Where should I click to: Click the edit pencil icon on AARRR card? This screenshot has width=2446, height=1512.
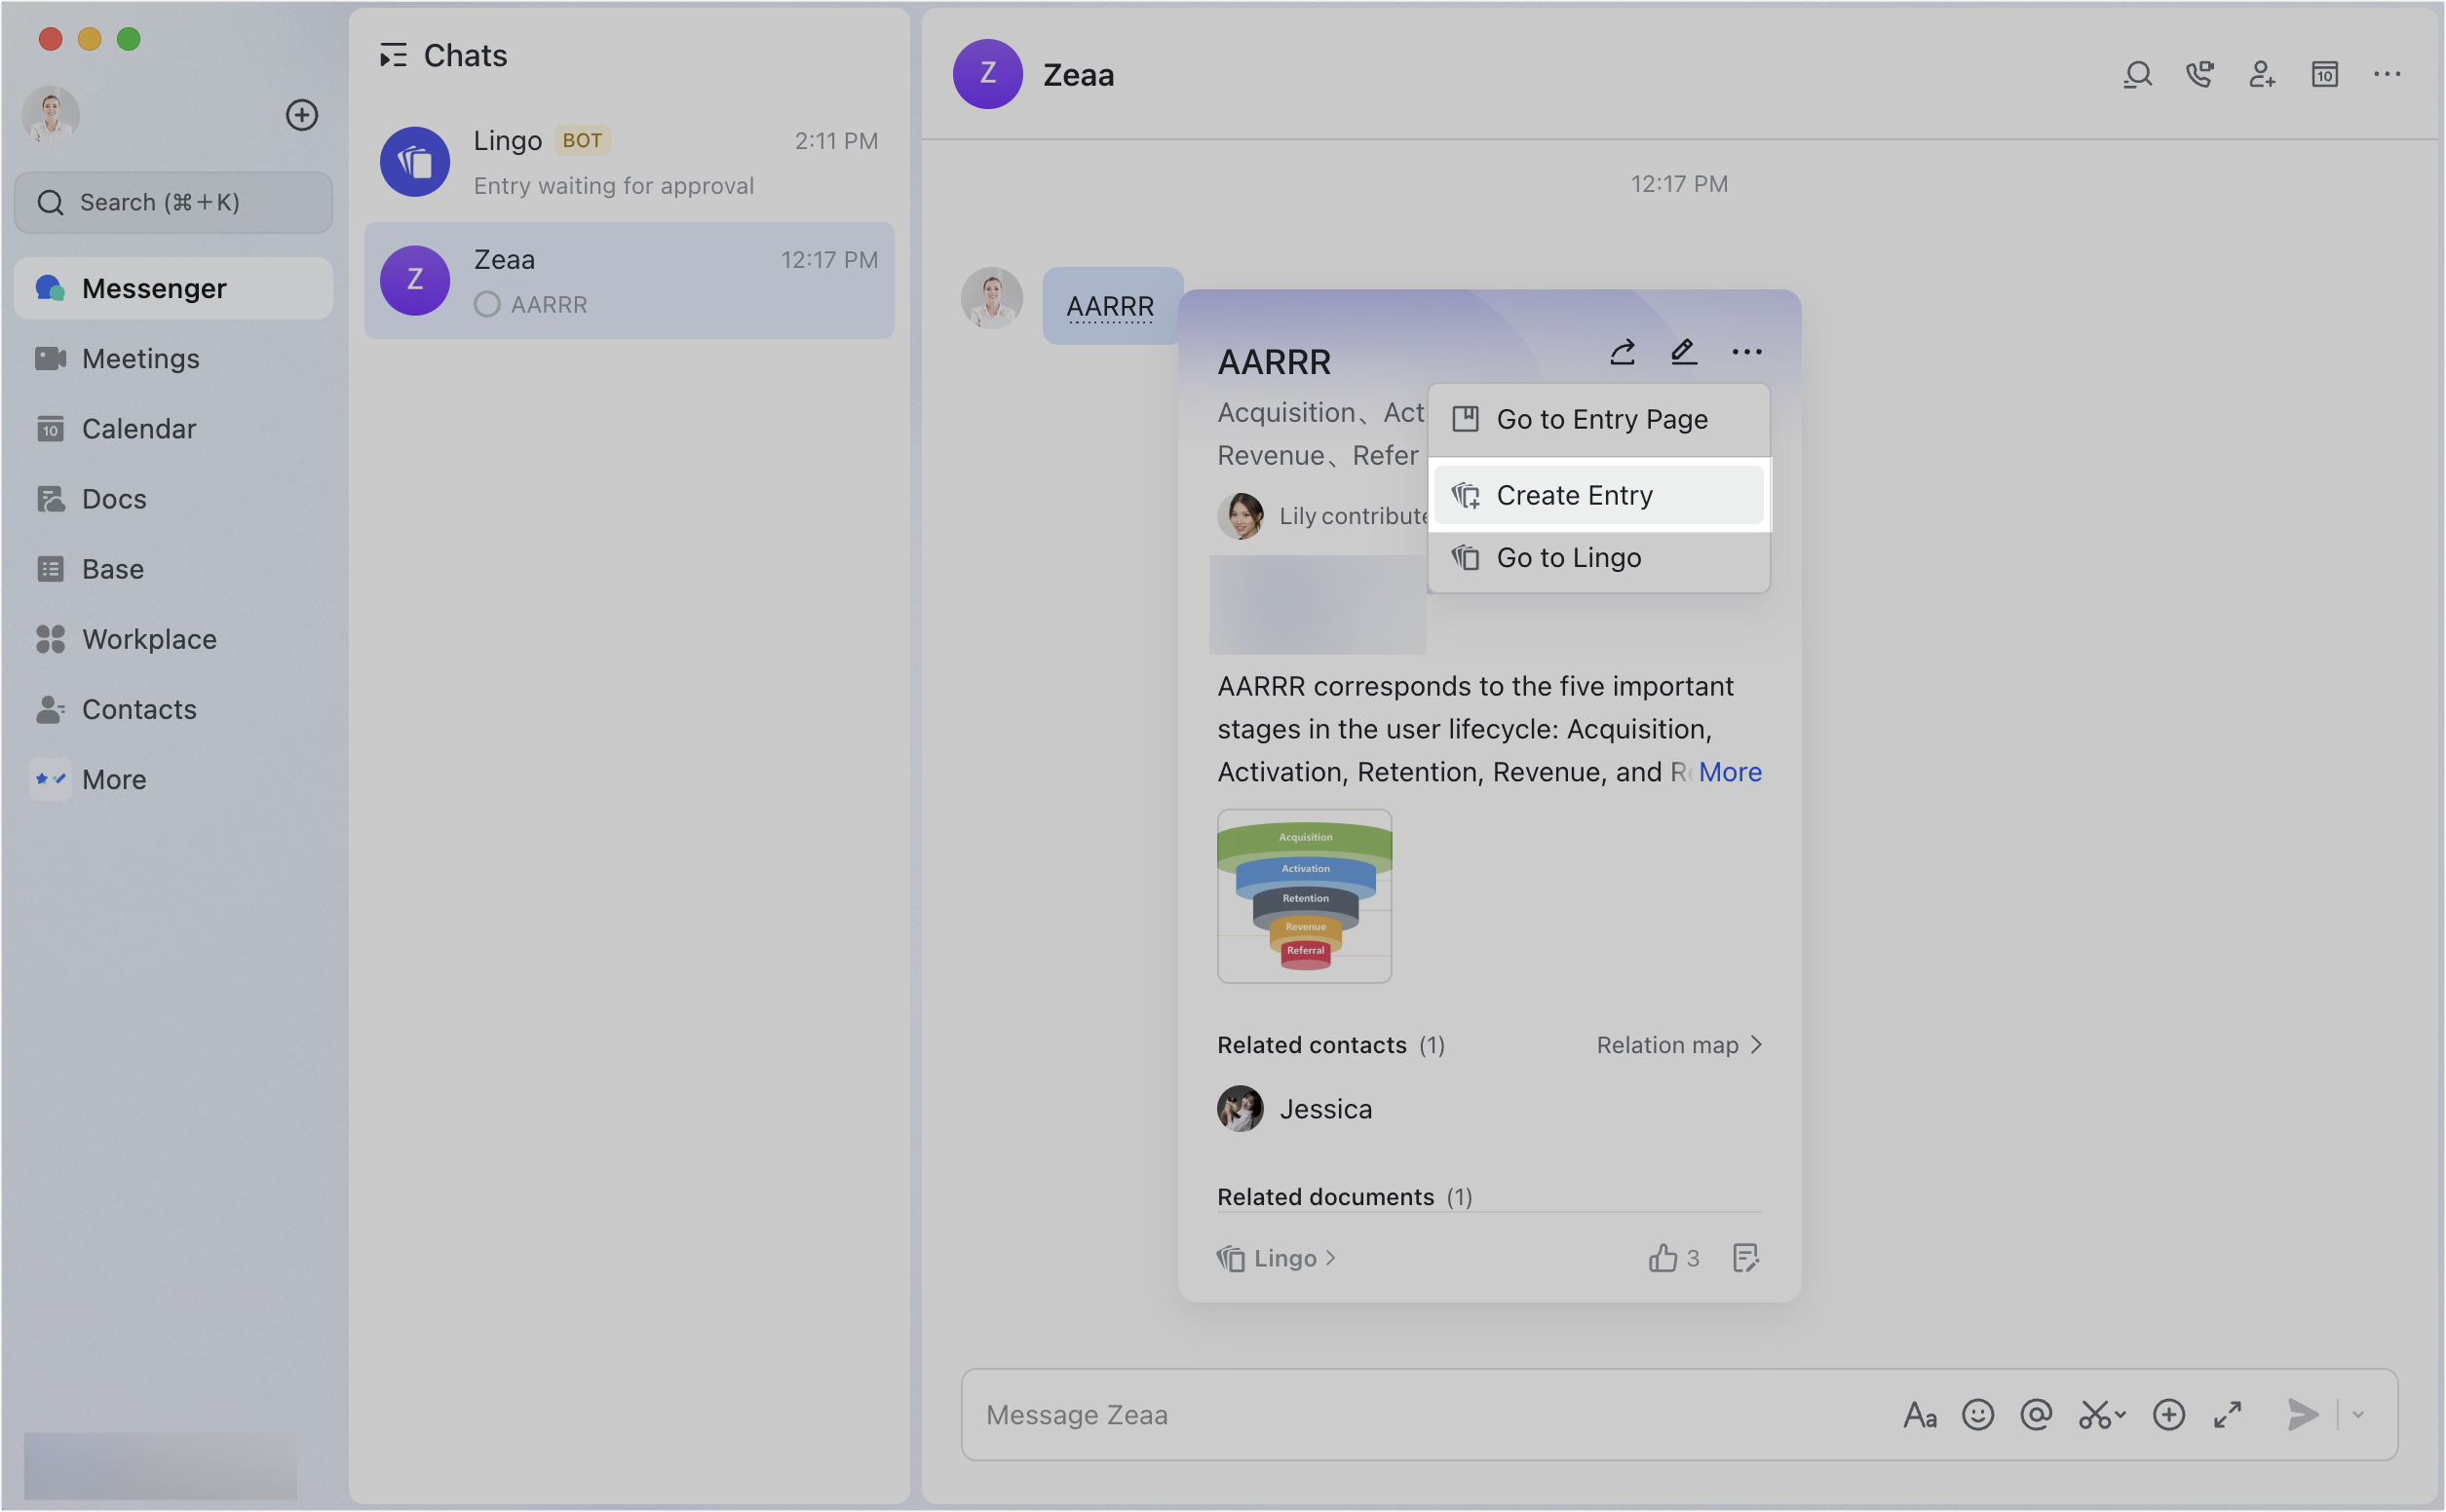tap(1684, 352)
